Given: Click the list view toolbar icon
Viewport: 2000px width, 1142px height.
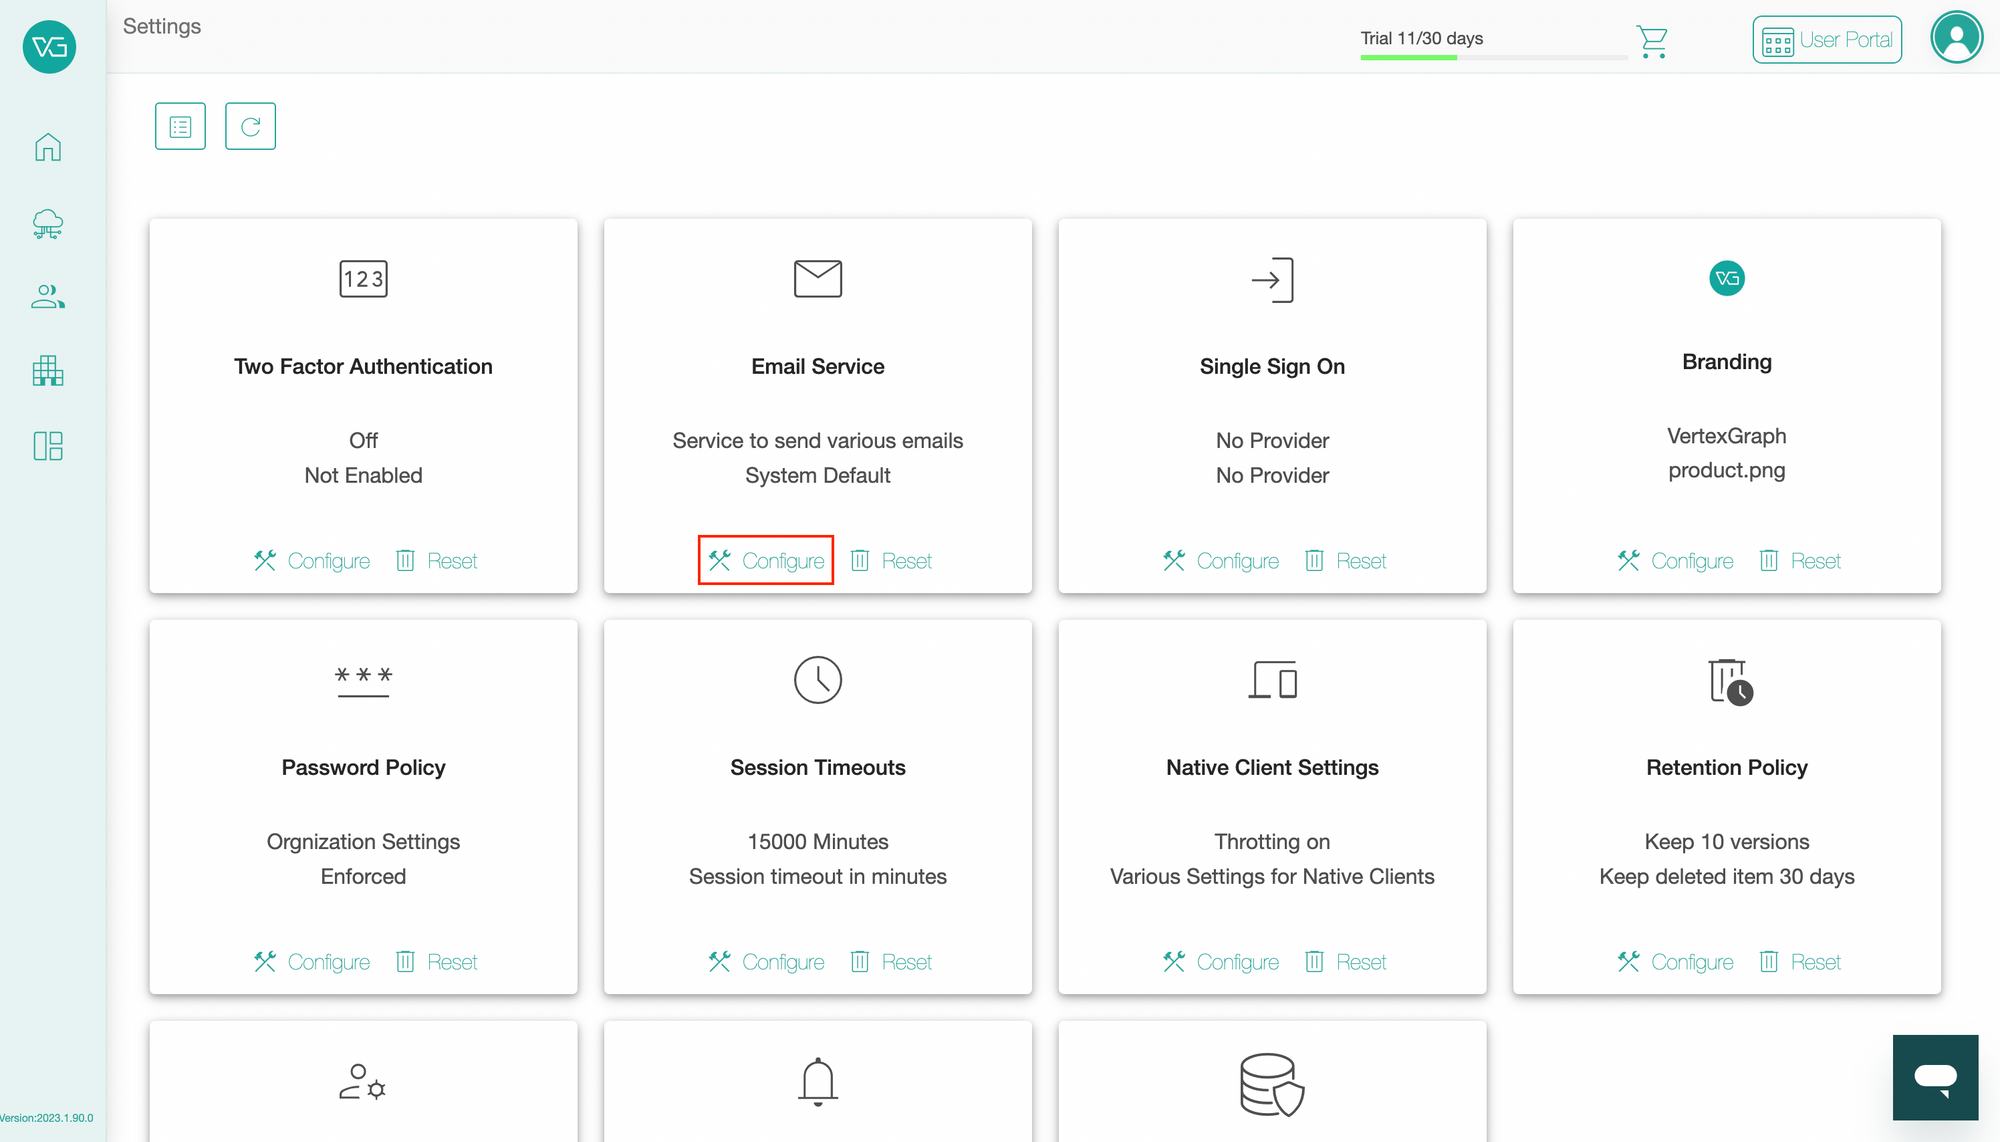Looking at the screenshot, I should tap(180, 126).
